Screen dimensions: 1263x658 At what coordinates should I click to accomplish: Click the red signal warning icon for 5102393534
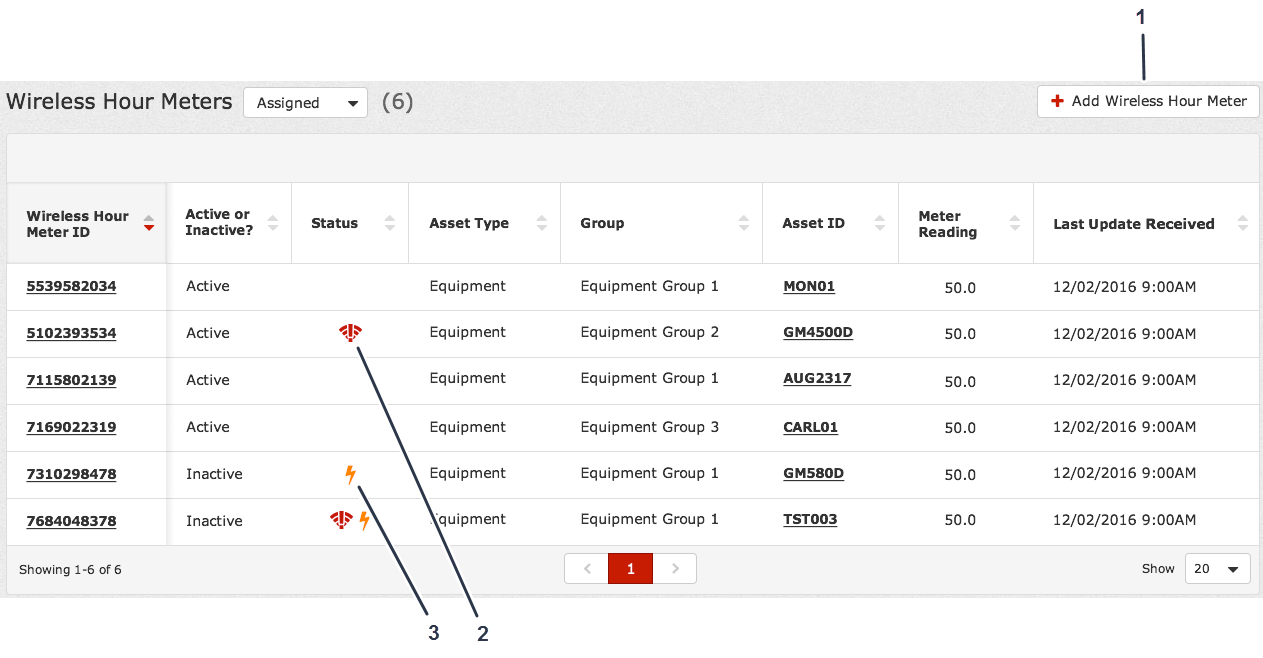click(350, 333)
